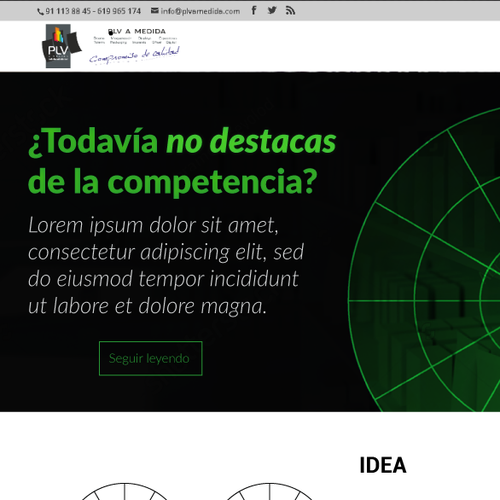Image resolution: width=500 pixels, height=500 pixels.
Task: Click the 'Compromiso de calidad' handwritten tagline
Action: (134, 55)
